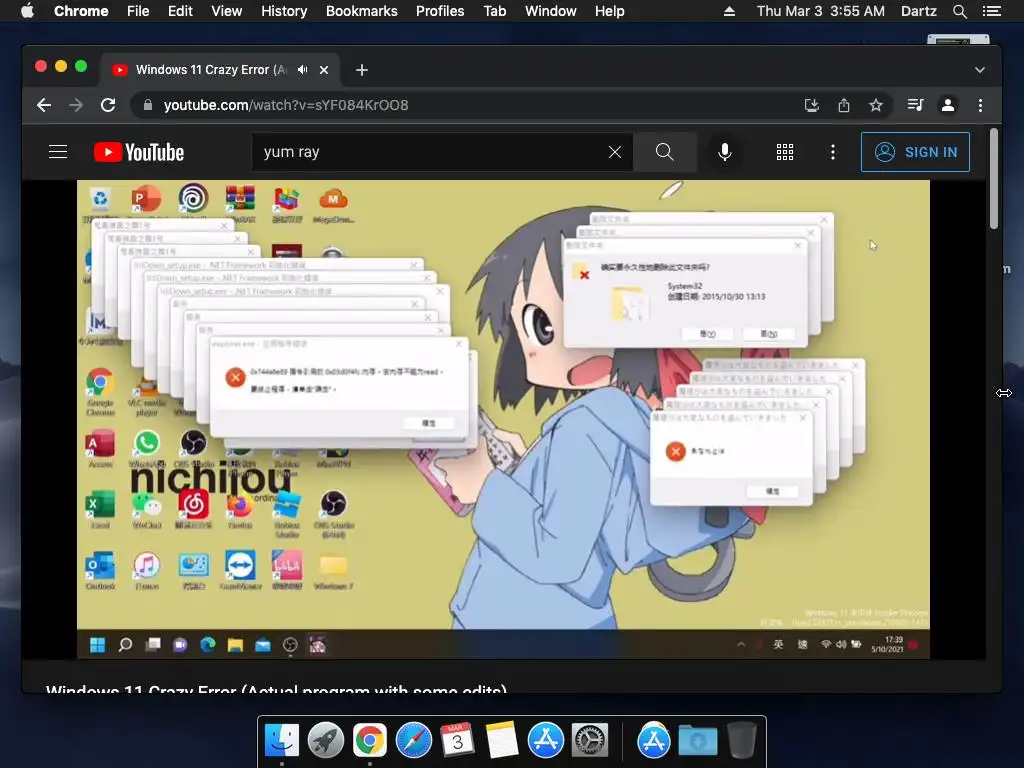Screen dimensions: 1024x768
Task: Open the Chrome app menu
Action: click(81, 11)
